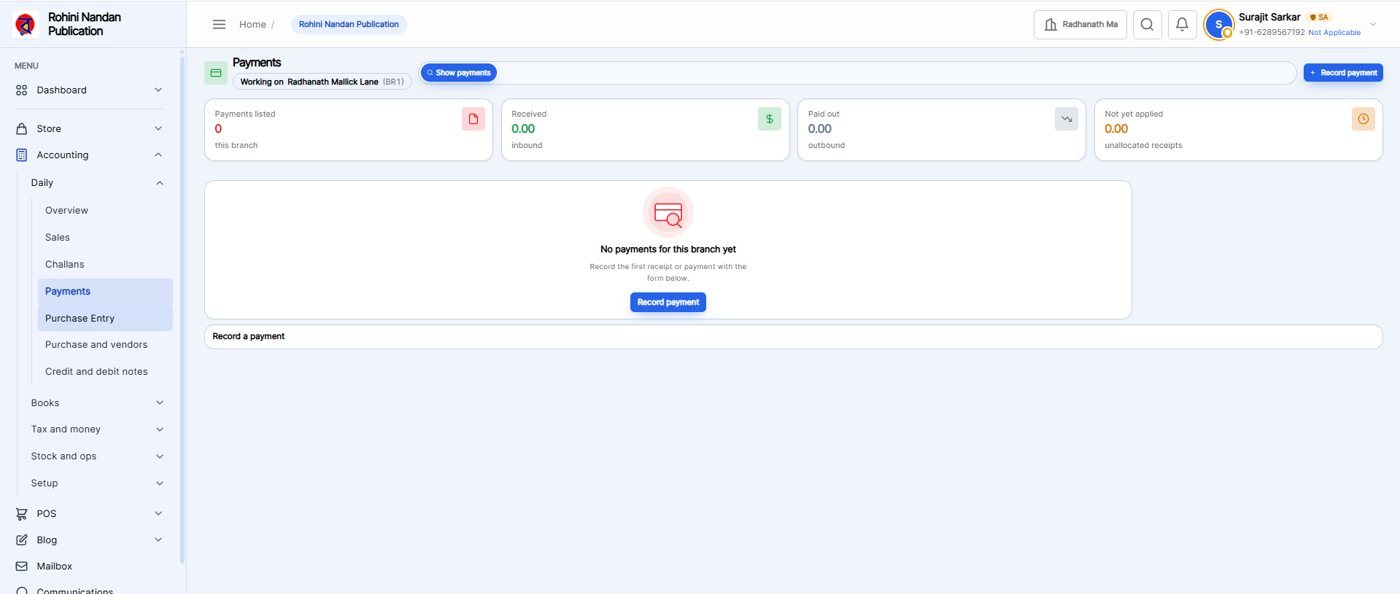Click the Show payments button
Screen dimensions: 1400x594
pyautogui.click(x=459, y=73)
